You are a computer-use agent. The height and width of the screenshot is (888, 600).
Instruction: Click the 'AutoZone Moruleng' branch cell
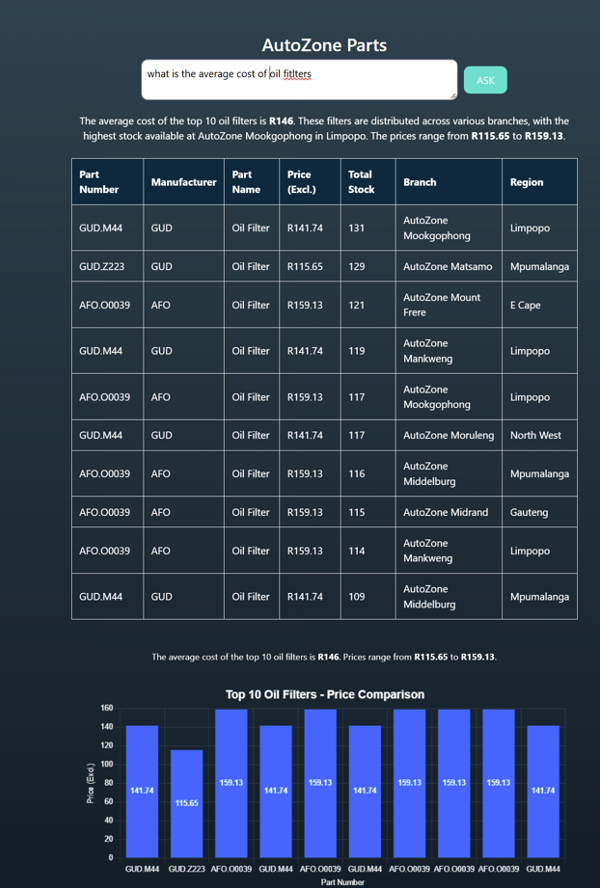click(x=449, y=435)
